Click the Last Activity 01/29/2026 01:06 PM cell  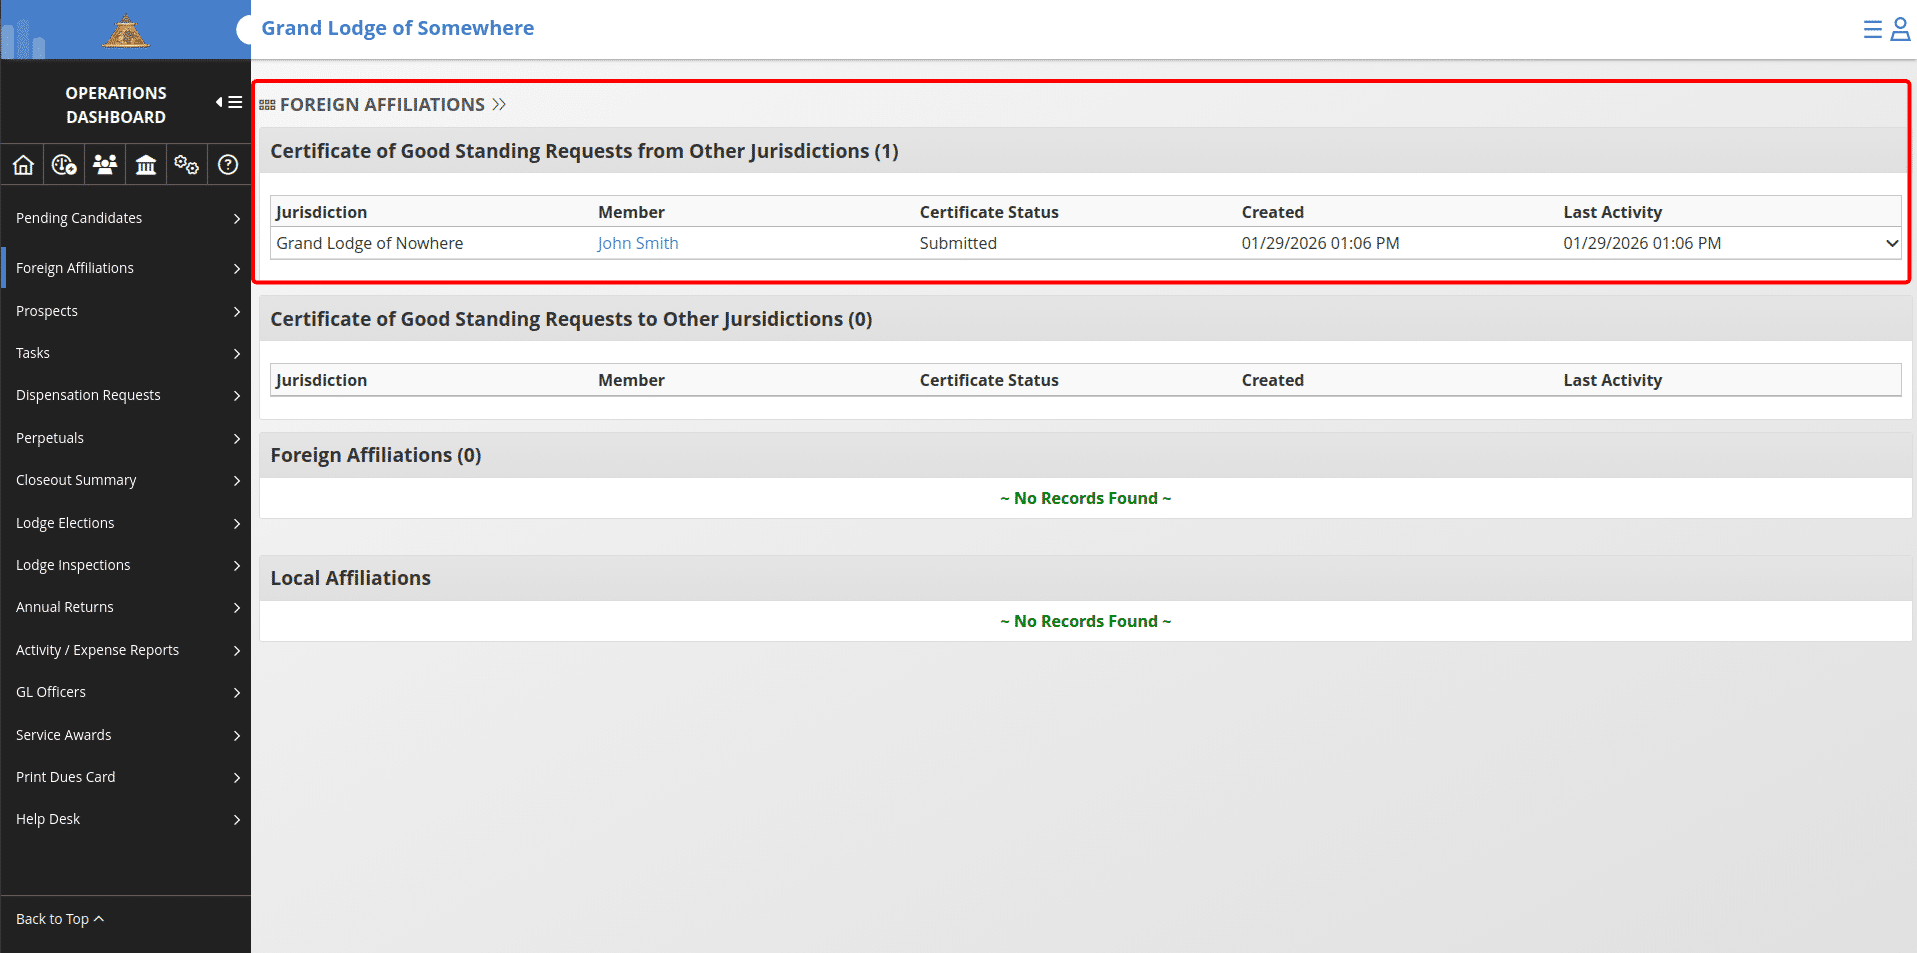[x=1642, y=243]
